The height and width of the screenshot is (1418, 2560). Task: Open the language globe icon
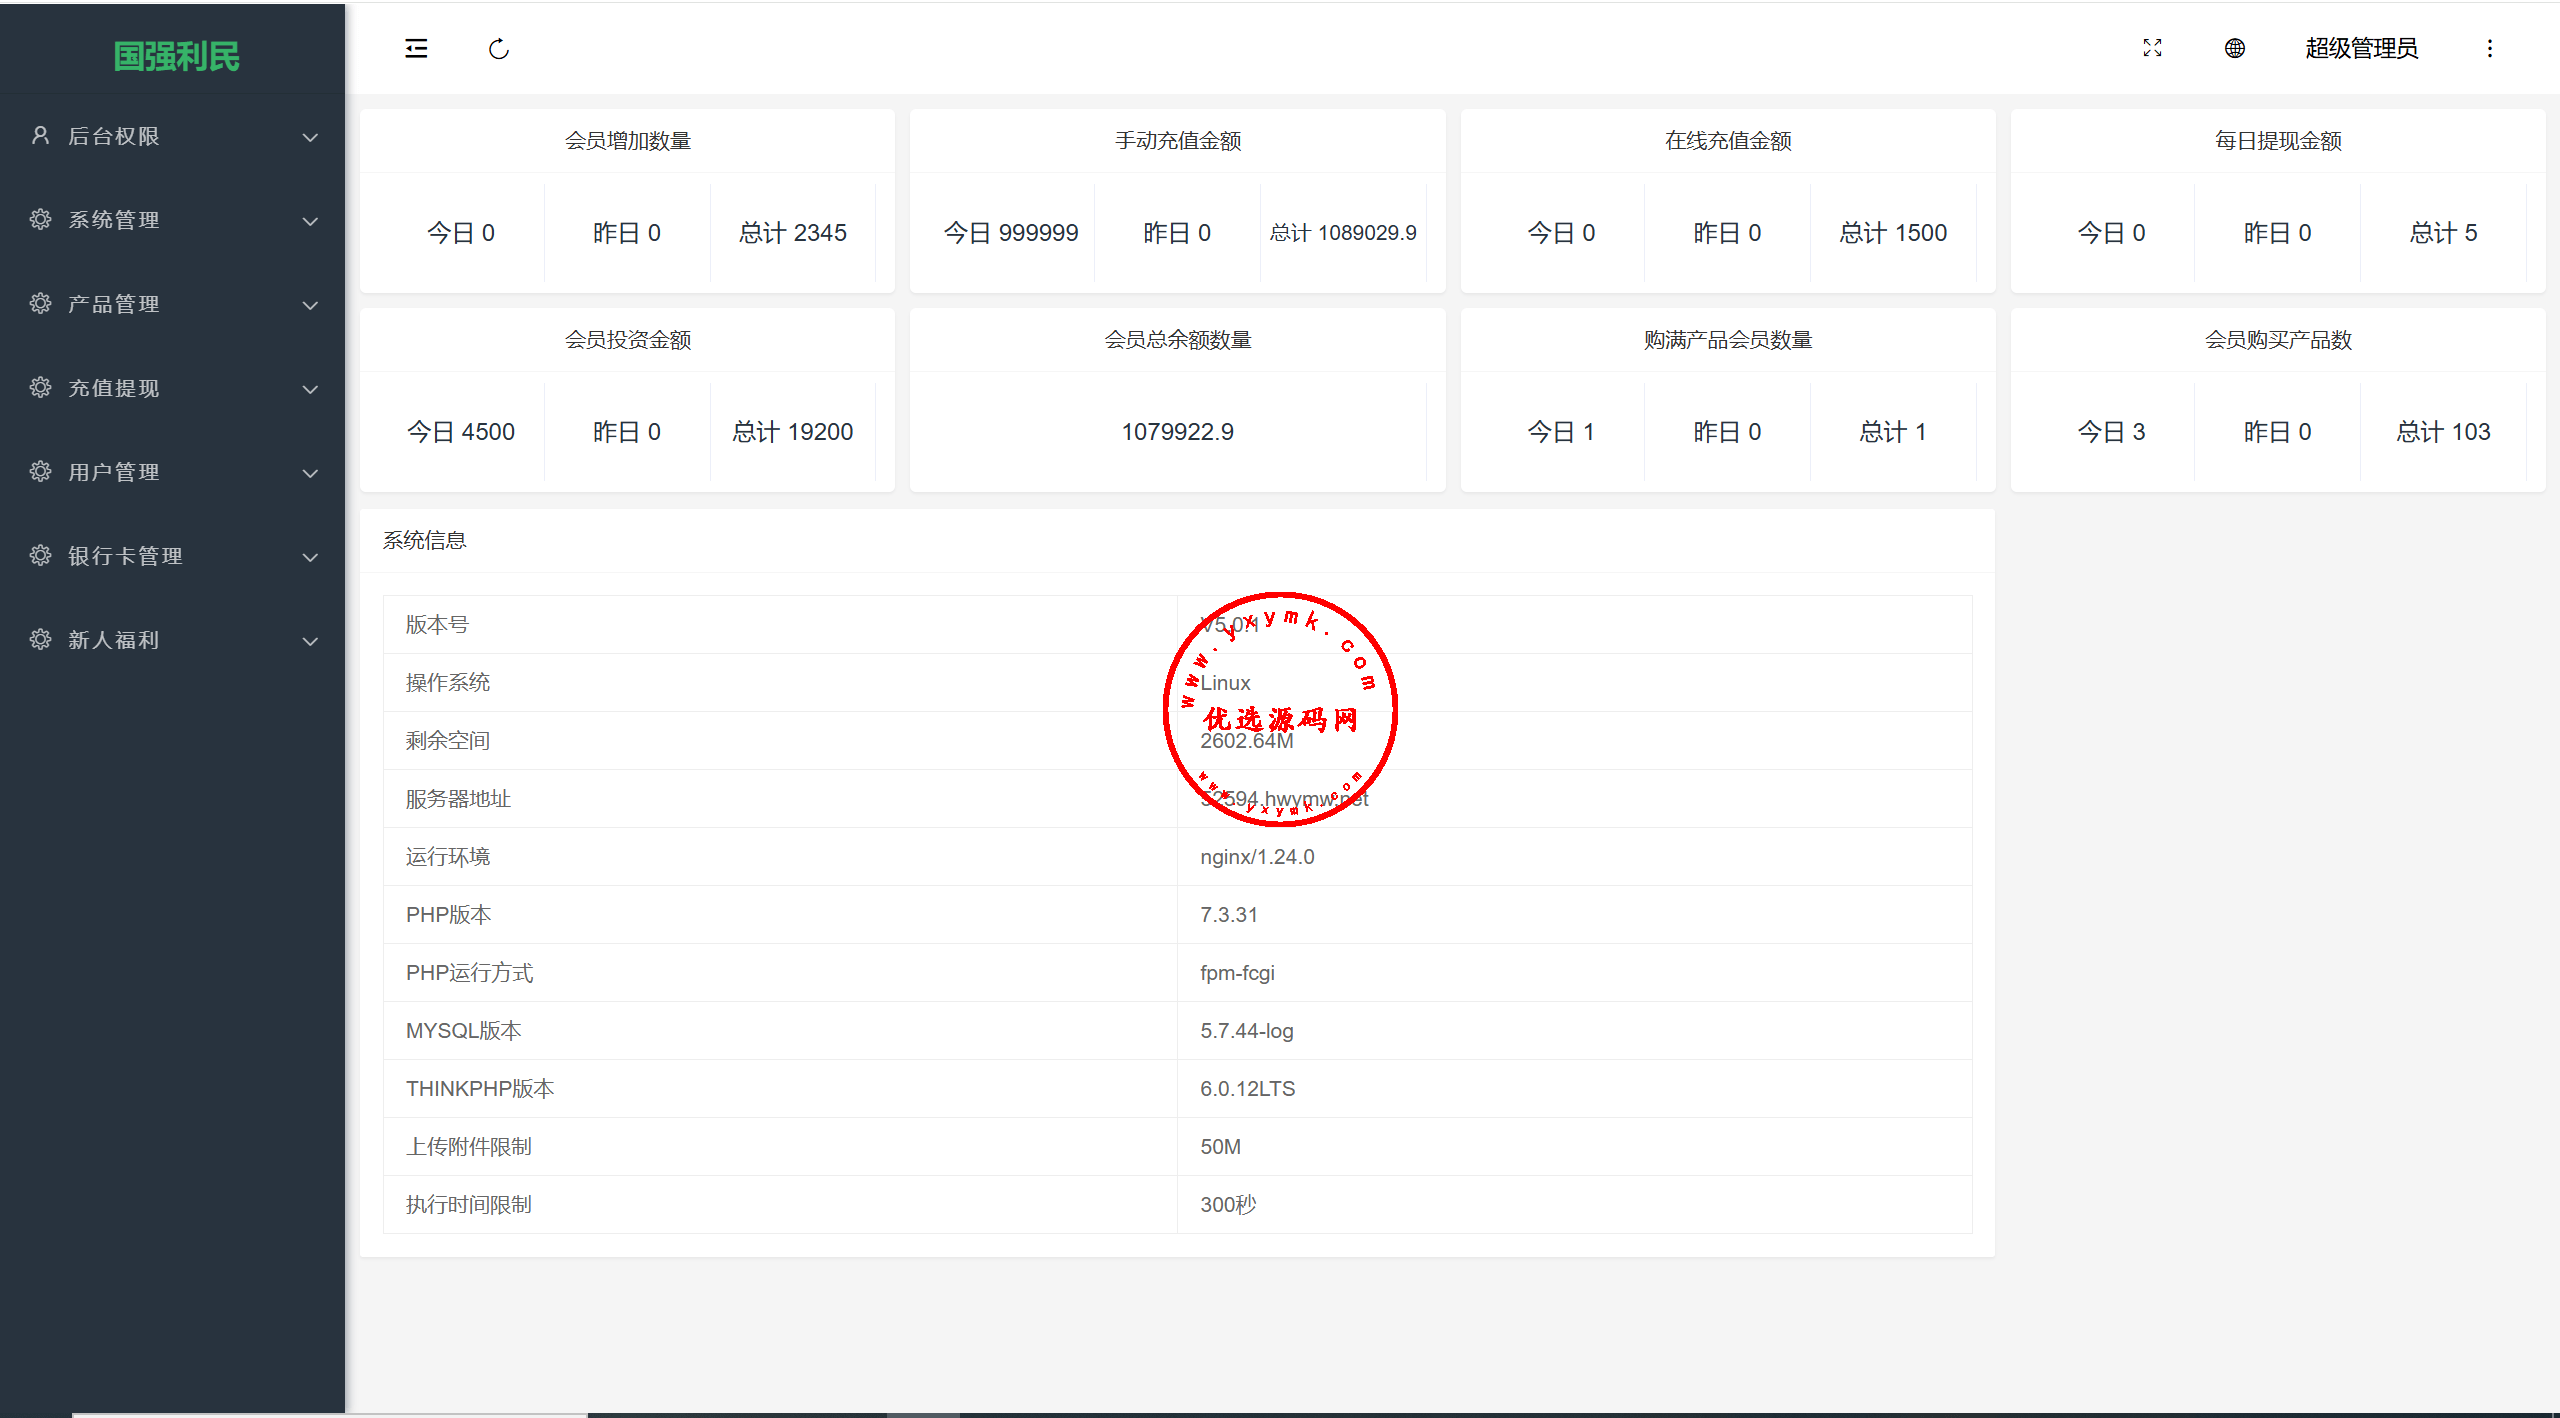[2235, 48]
